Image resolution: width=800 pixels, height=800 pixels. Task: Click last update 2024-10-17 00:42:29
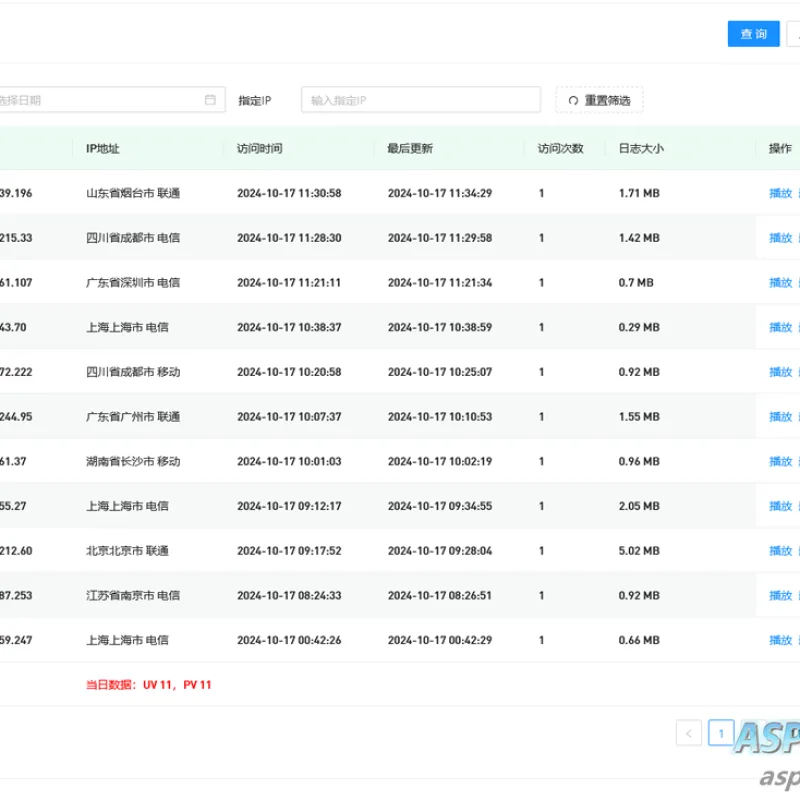[x=440, y=640]
